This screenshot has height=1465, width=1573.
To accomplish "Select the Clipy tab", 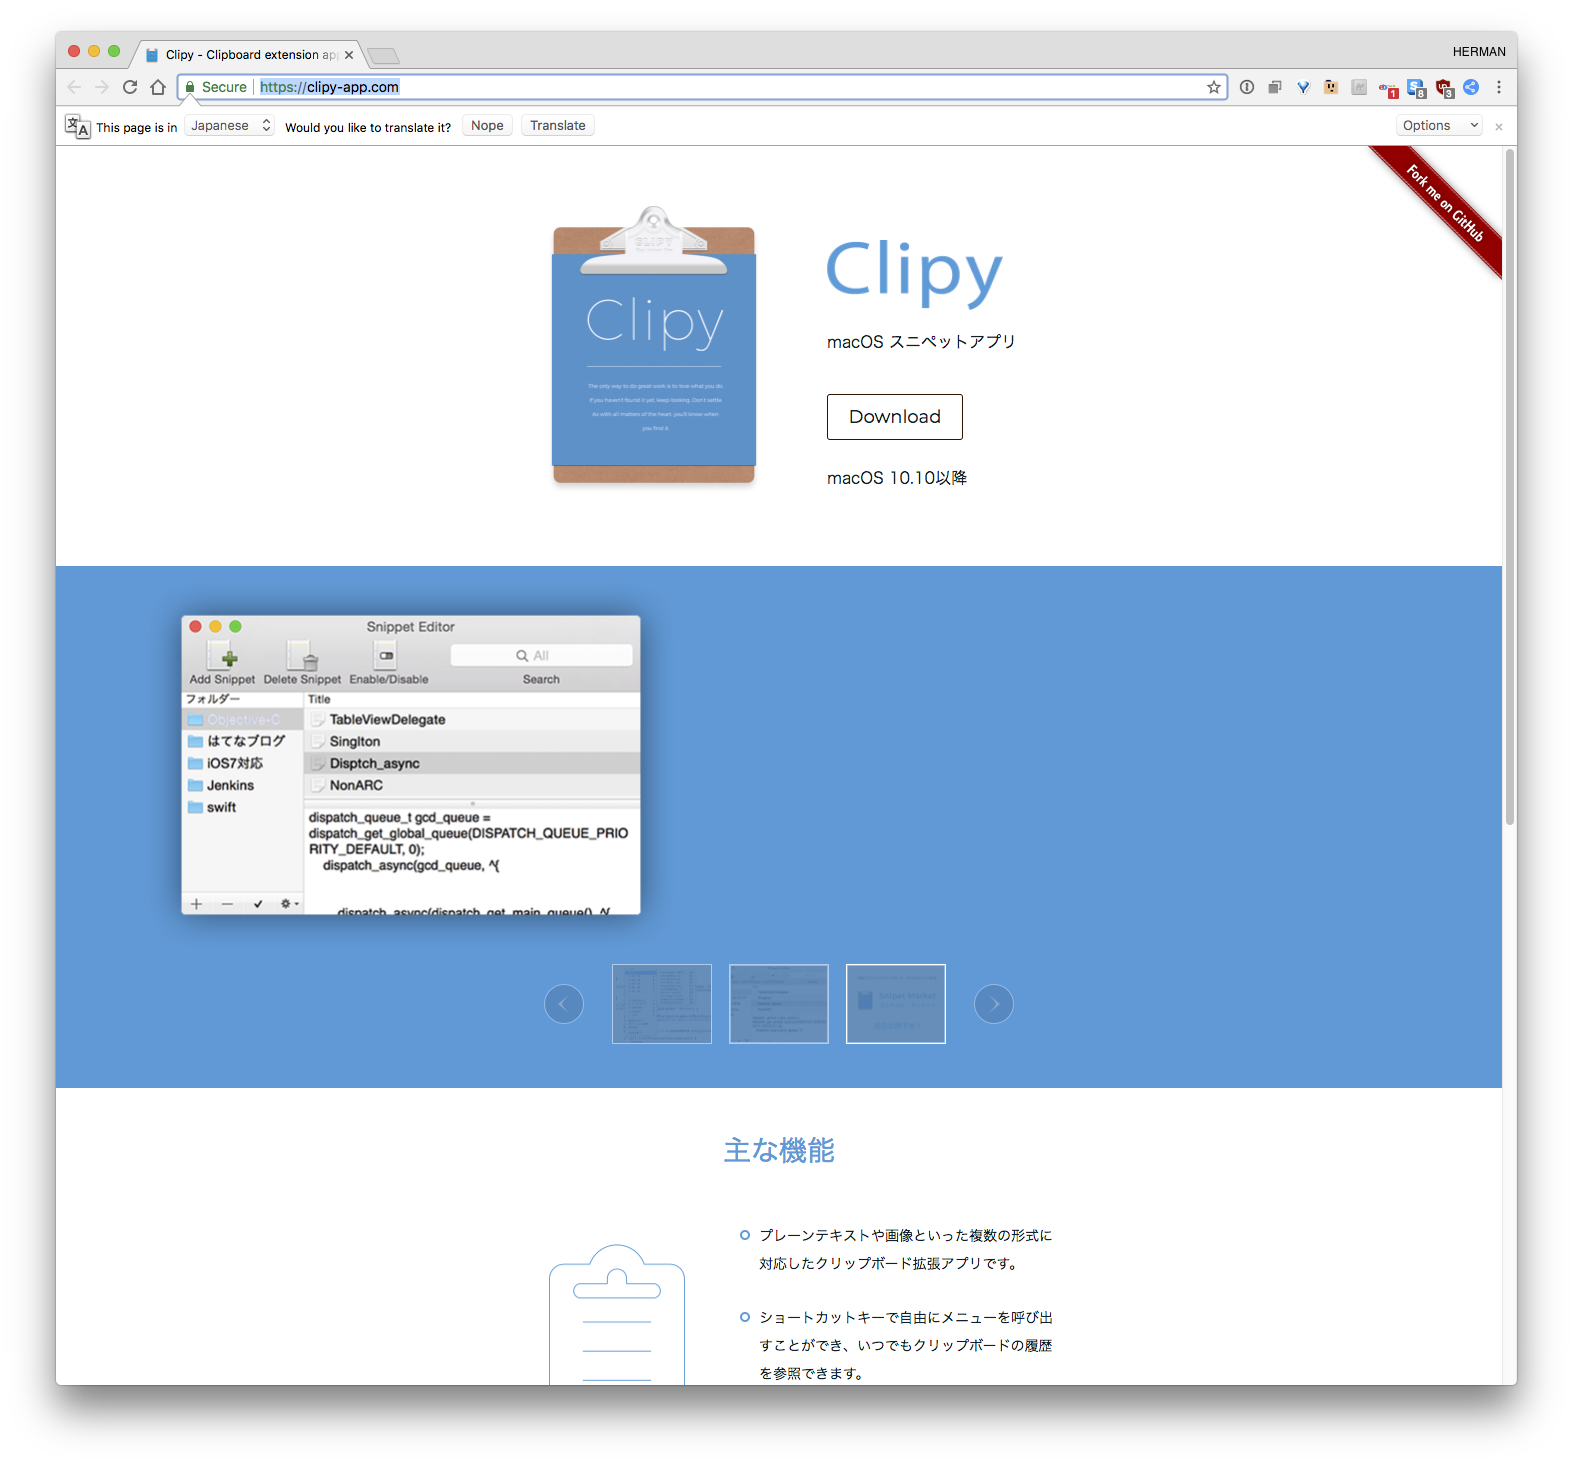I will click(250, 55).
